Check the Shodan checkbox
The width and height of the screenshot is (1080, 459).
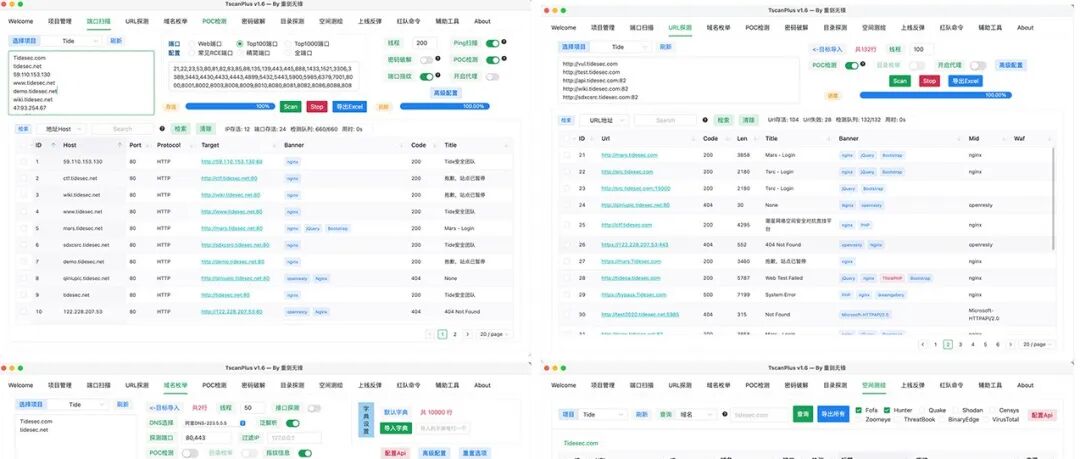point(955,410)
